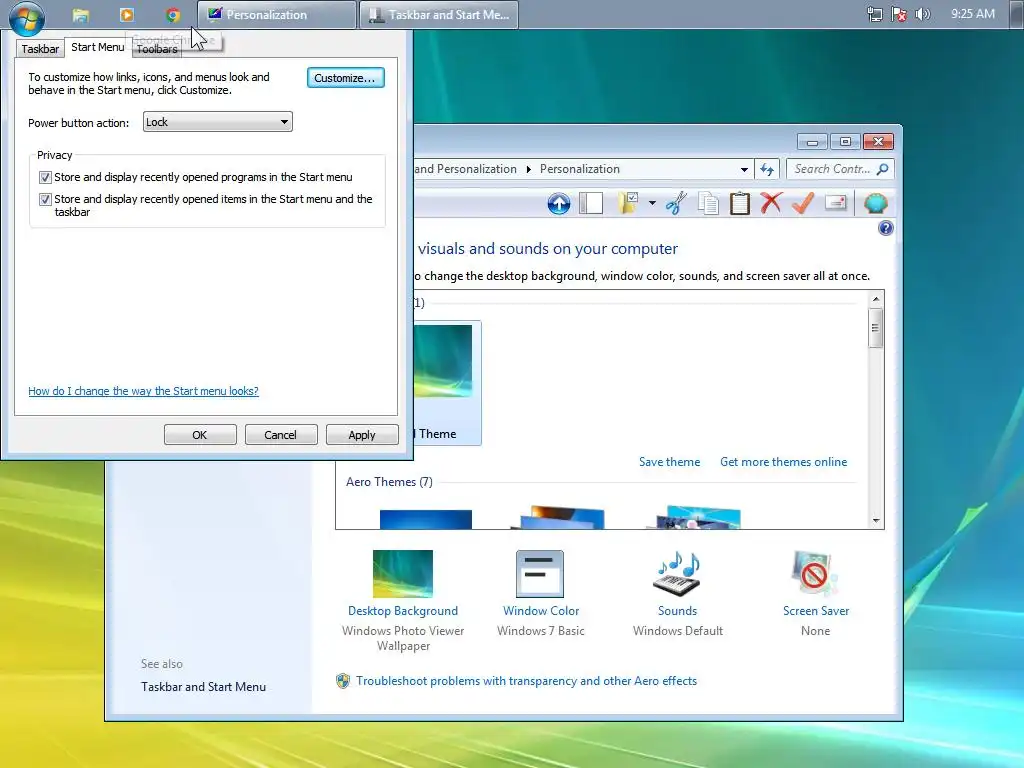Switch to the Toolbars tab
The width and height of the screenshot is (1024, 768).
pos(157,49)
